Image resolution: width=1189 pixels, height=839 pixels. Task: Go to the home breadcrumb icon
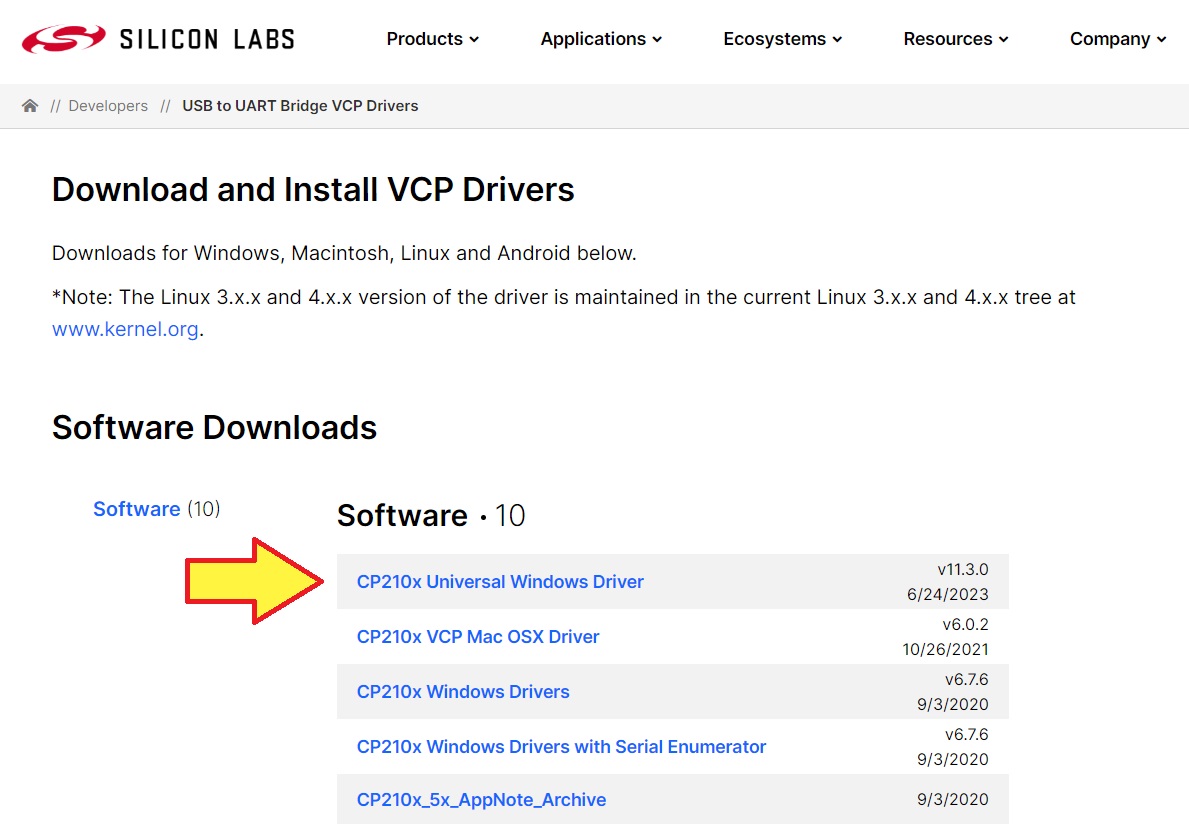click(30, 106)
